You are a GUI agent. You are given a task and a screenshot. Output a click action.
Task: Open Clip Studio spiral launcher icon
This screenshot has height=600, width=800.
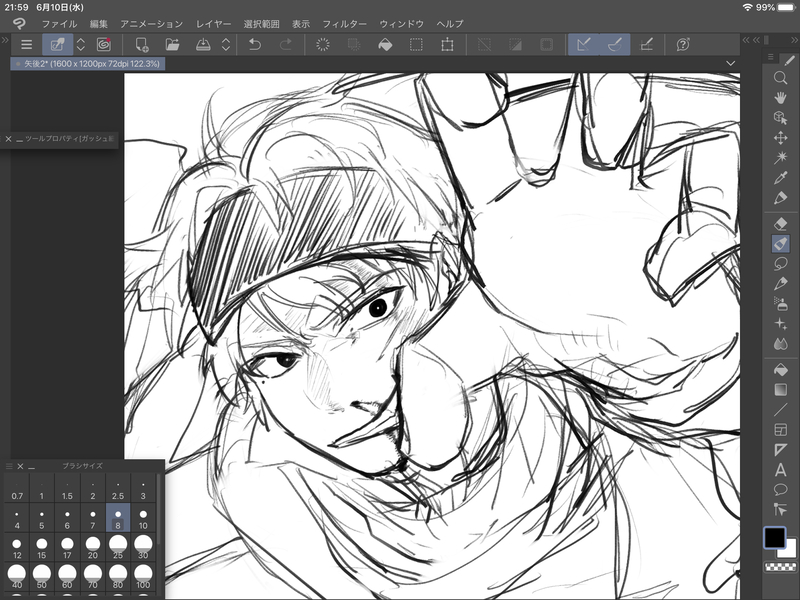(104, 45)
